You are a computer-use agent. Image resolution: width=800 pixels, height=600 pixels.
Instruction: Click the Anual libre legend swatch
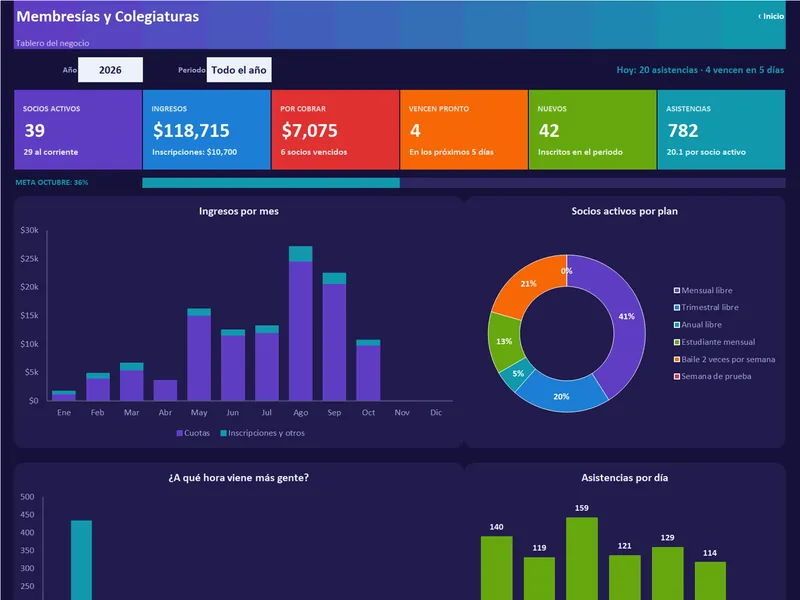(x=677, y=324)
